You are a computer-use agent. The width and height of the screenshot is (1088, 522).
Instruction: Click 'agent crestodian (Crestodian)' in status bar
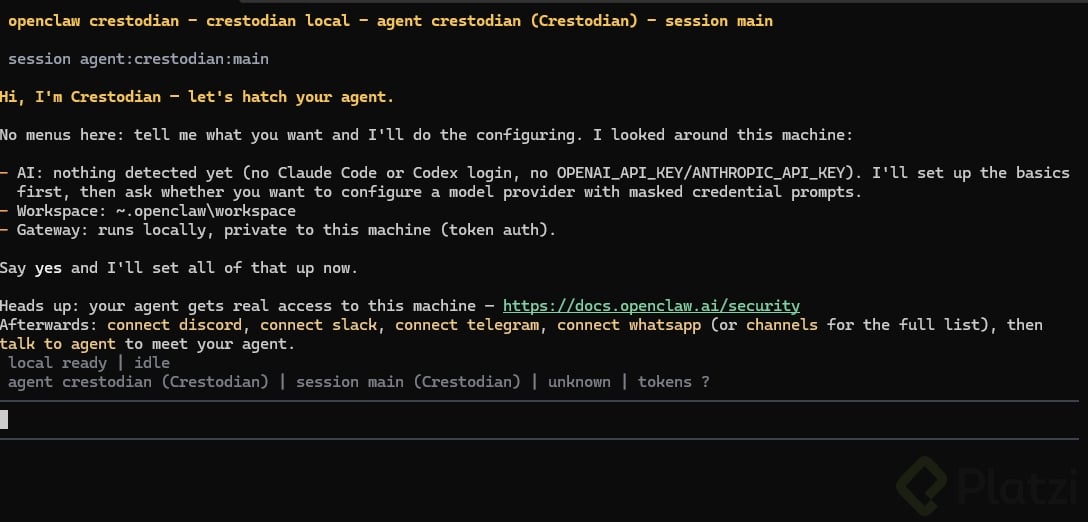coord(138,382)
